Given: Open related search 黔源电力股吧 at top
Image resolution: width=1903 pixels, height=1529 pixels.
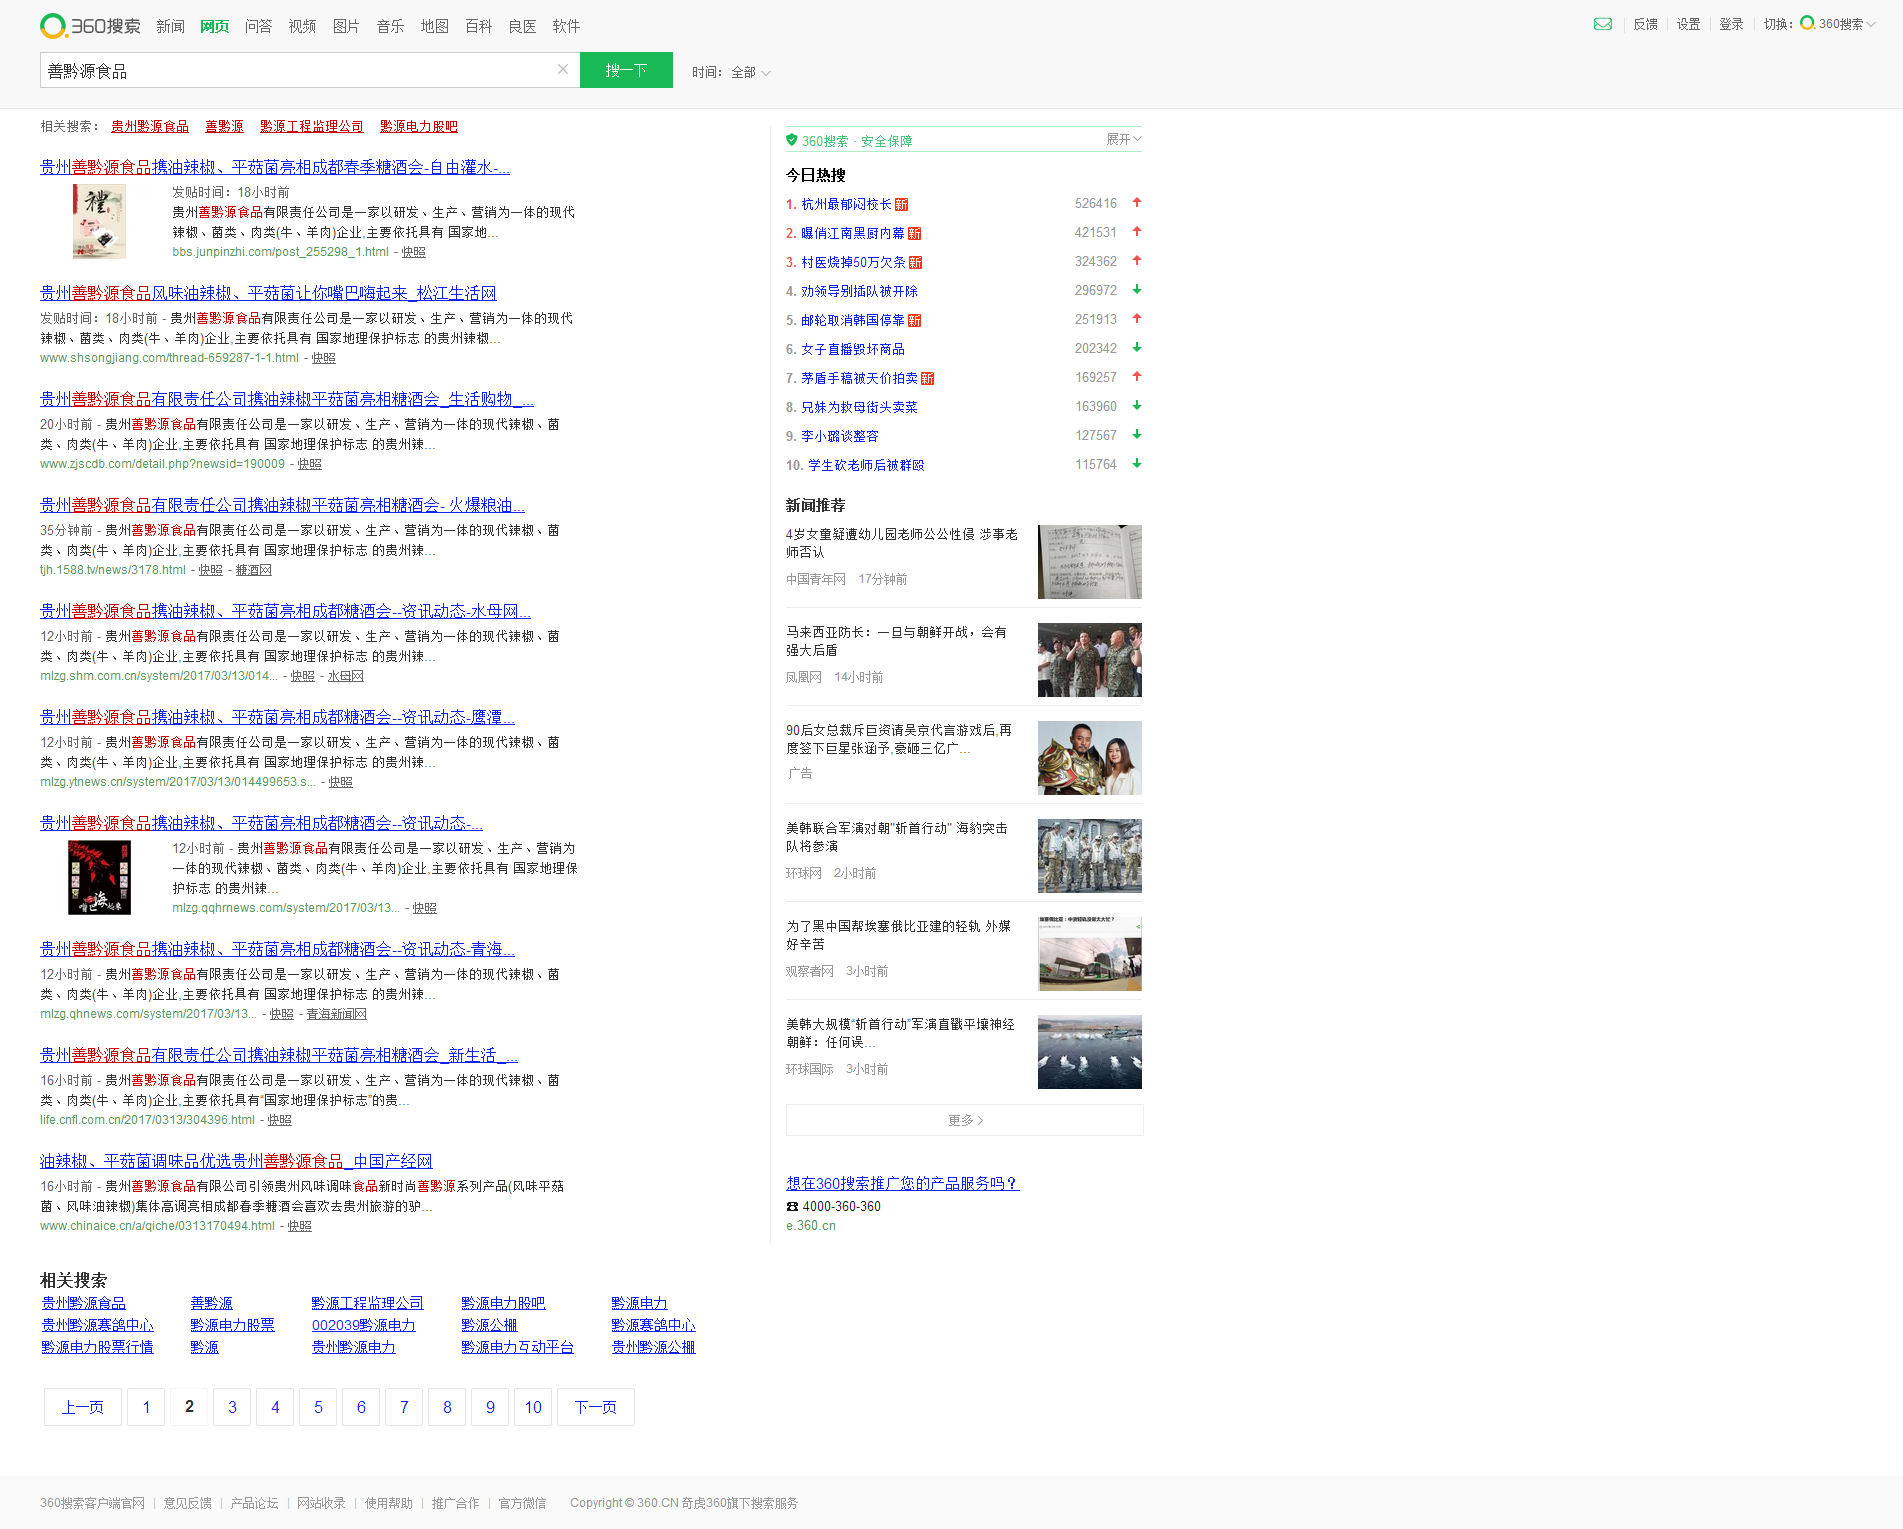Looking at the screenshot, I should (419, 126).
